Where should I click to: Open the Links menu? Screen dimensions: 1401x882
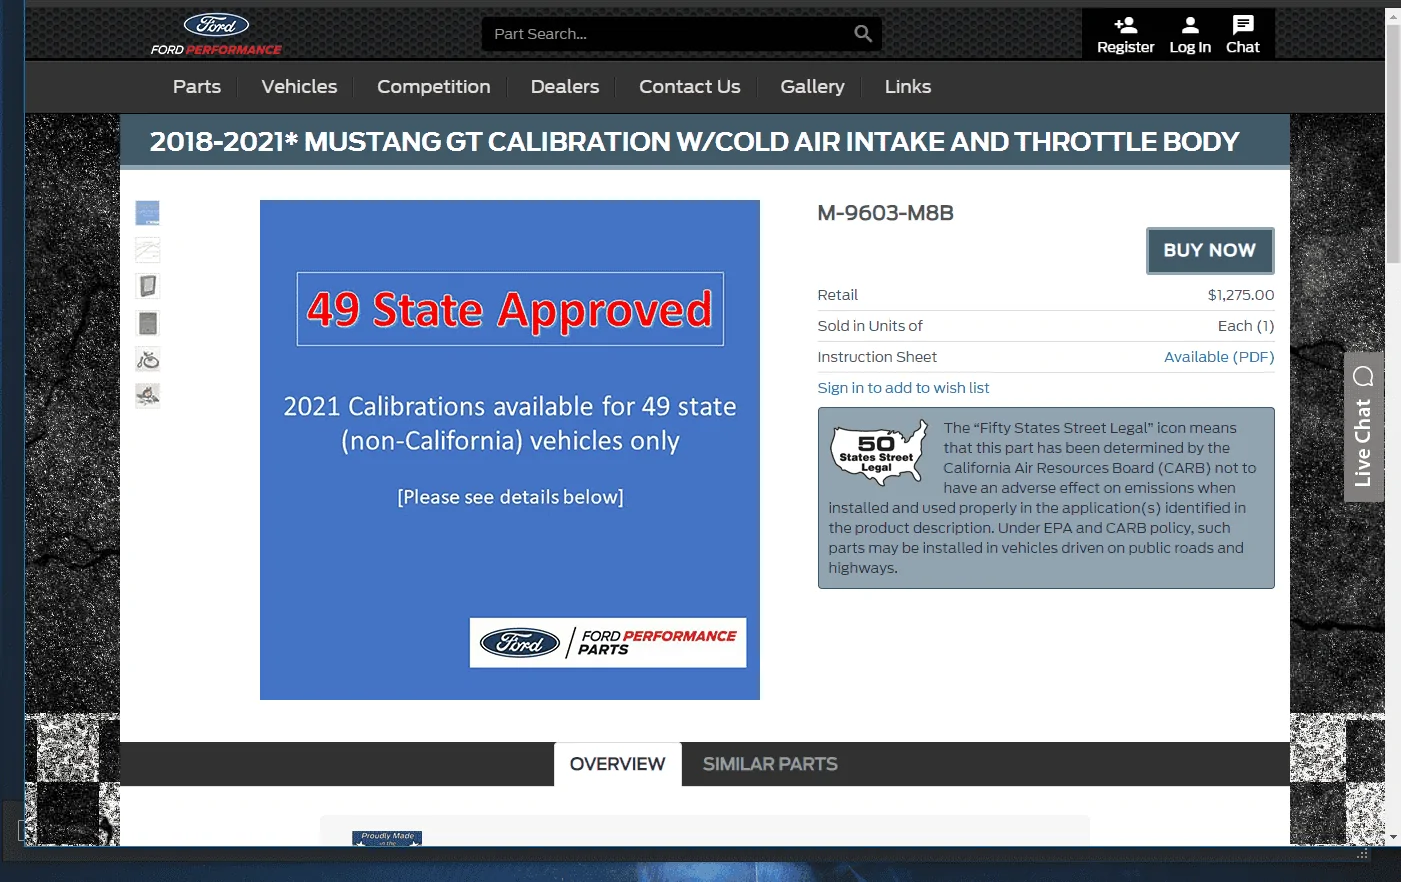click(x=908, y=87)
